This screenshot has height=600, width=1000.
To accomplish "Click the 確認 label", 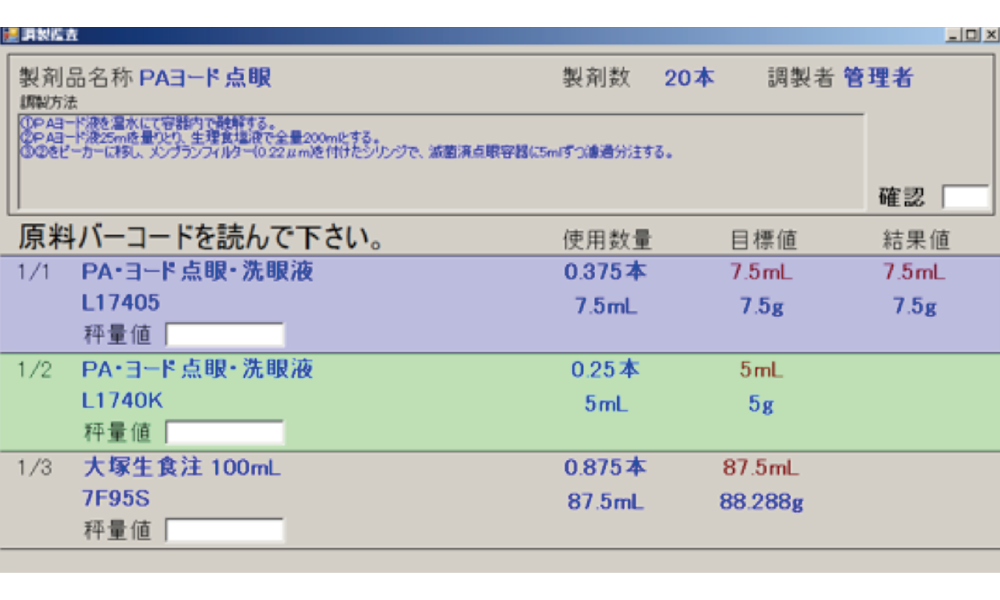I will click(x=902, y=197).
